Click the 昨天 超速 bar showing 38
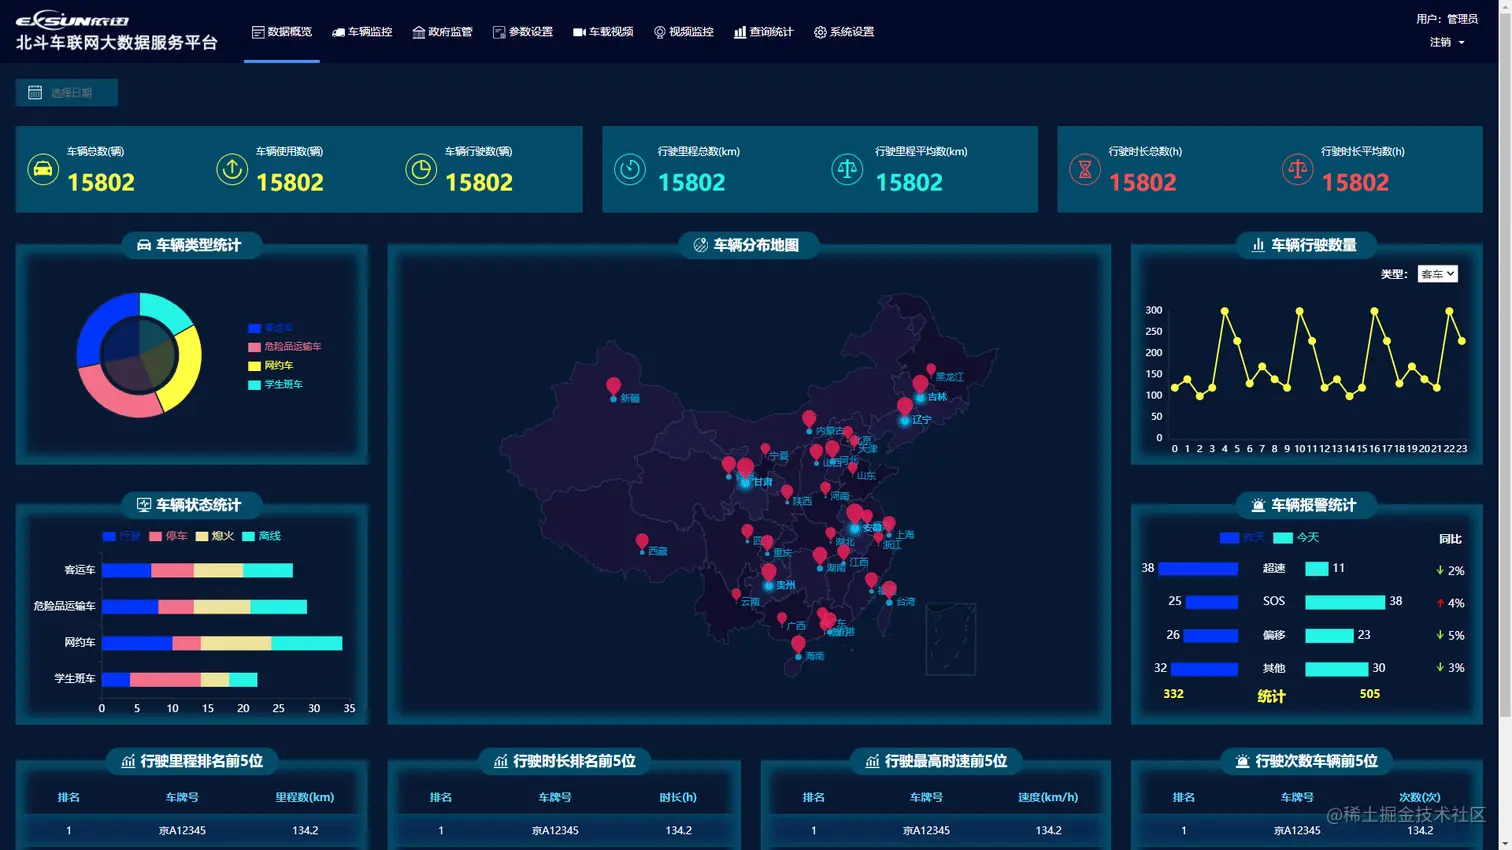Viewport: 1512px width, 850px height. coord(1198,569)
